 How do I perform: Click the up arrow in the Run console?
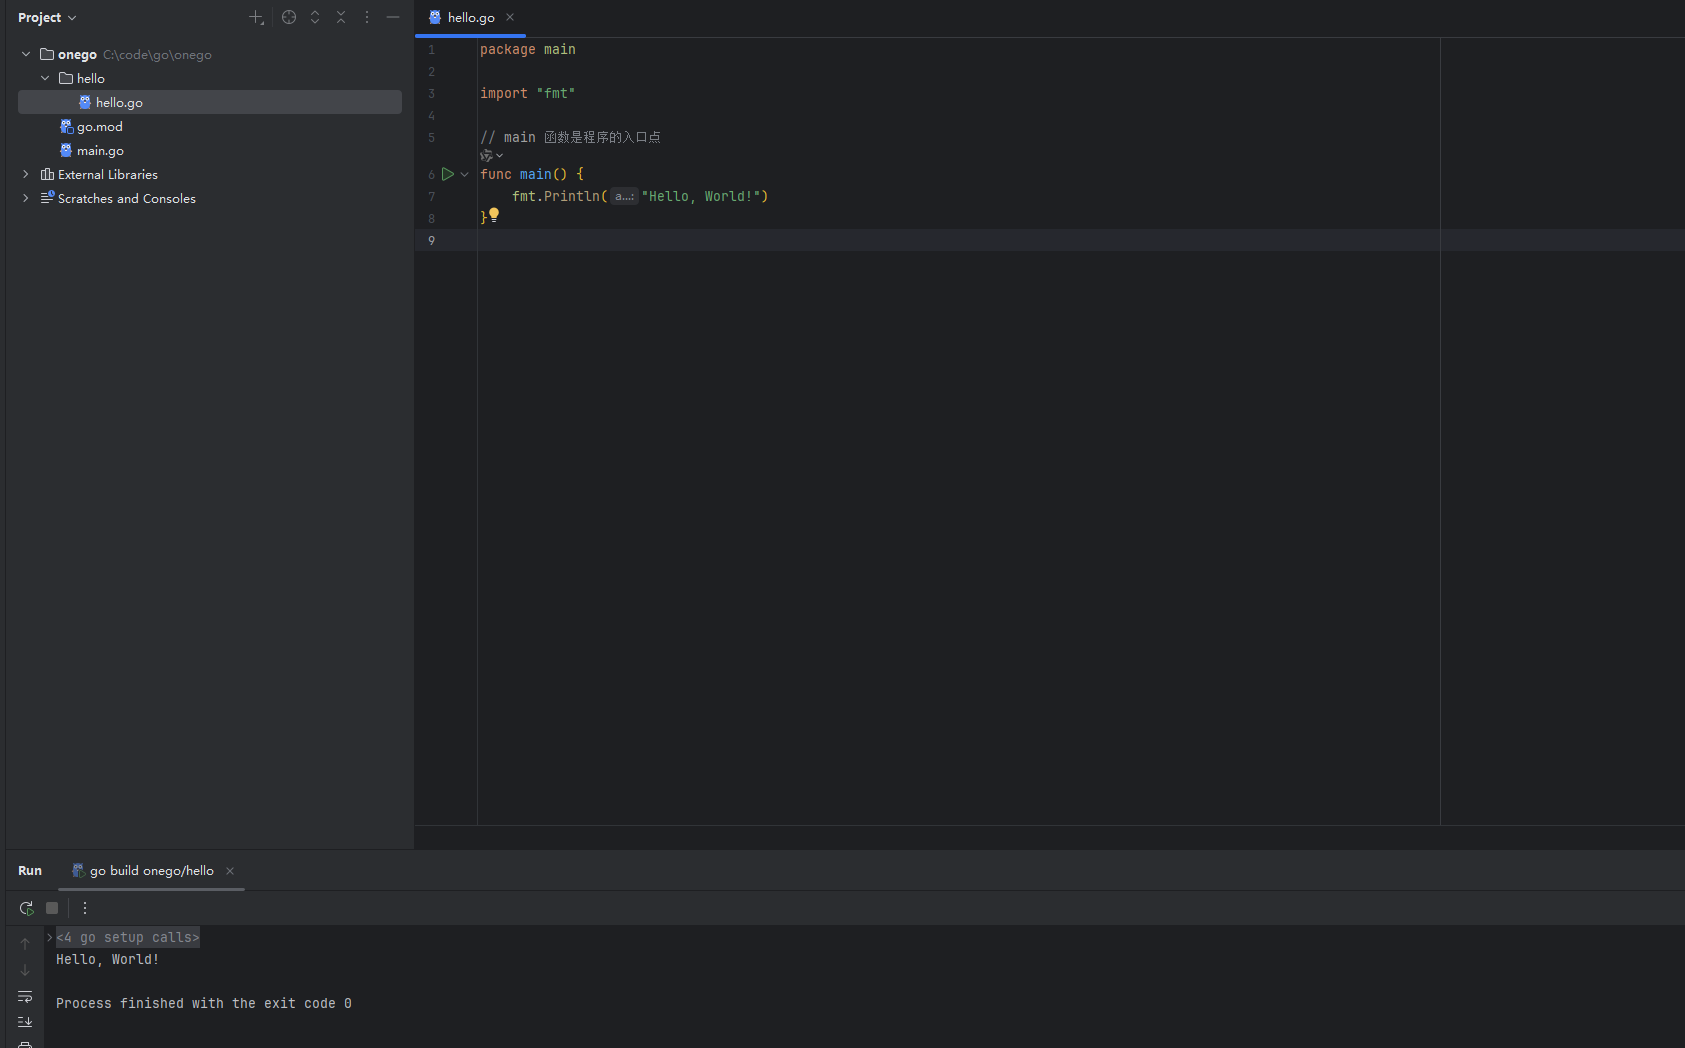coord(25,943)
